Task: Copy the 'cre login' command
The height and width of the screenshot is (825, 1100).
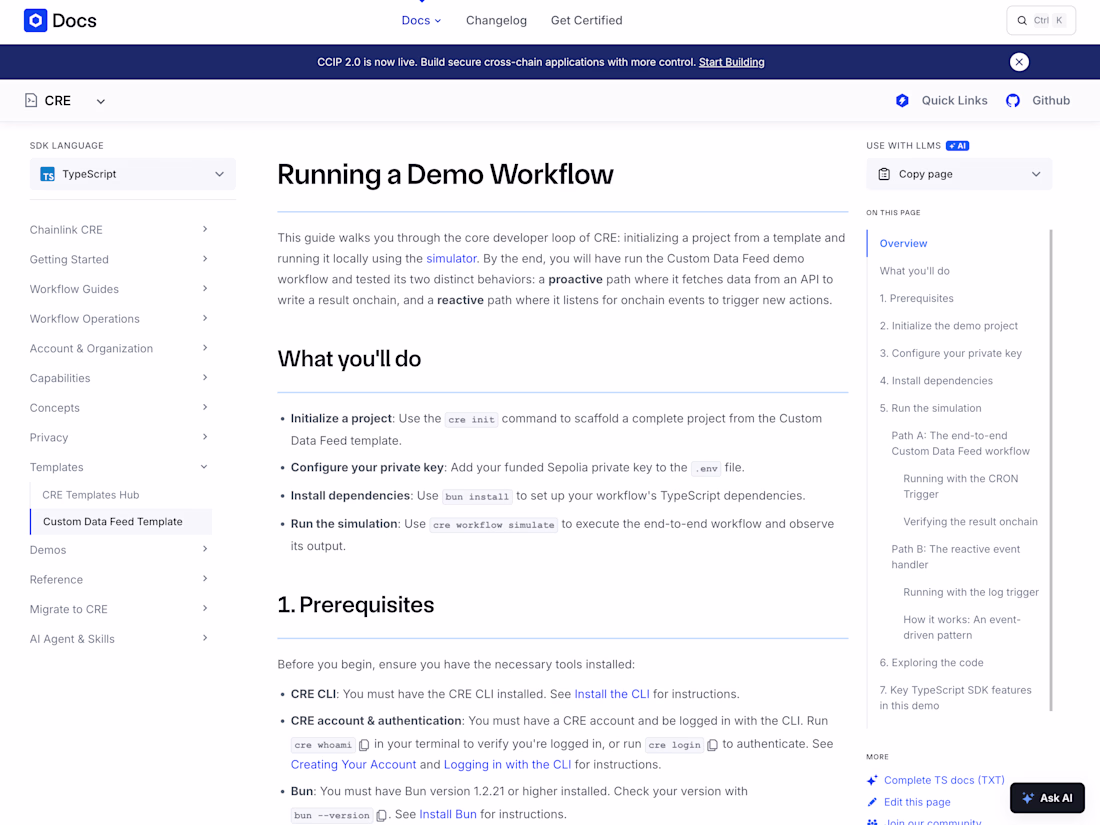Action: point(712,745)
